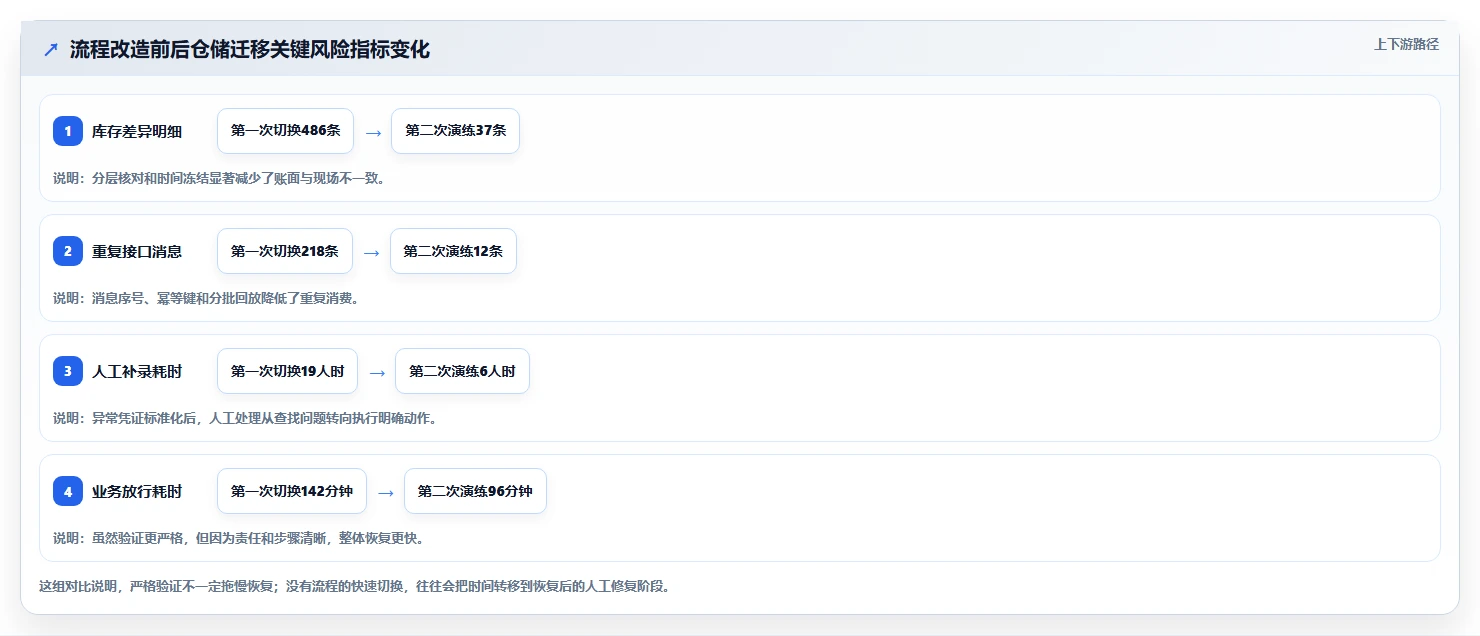This screenshot has height=636, width=1480.
Task: Click the note starting 虽然验证更严格
Action: (x=239, y=538)
